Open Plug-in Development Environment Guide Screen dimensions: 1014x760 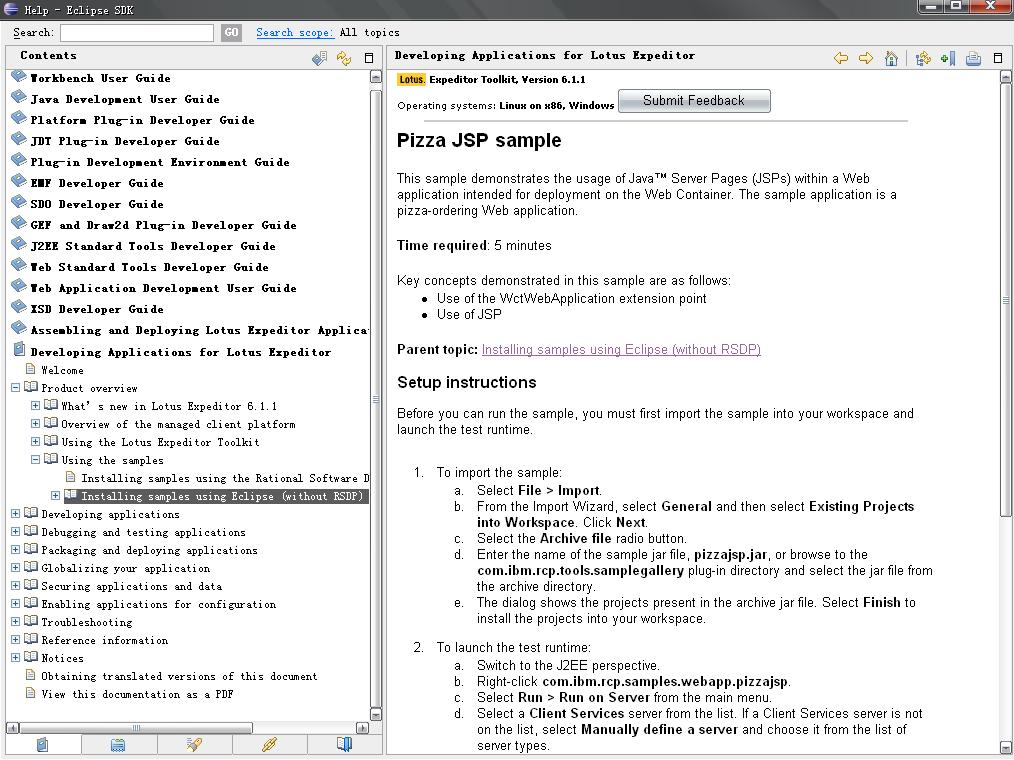[160, 162]
